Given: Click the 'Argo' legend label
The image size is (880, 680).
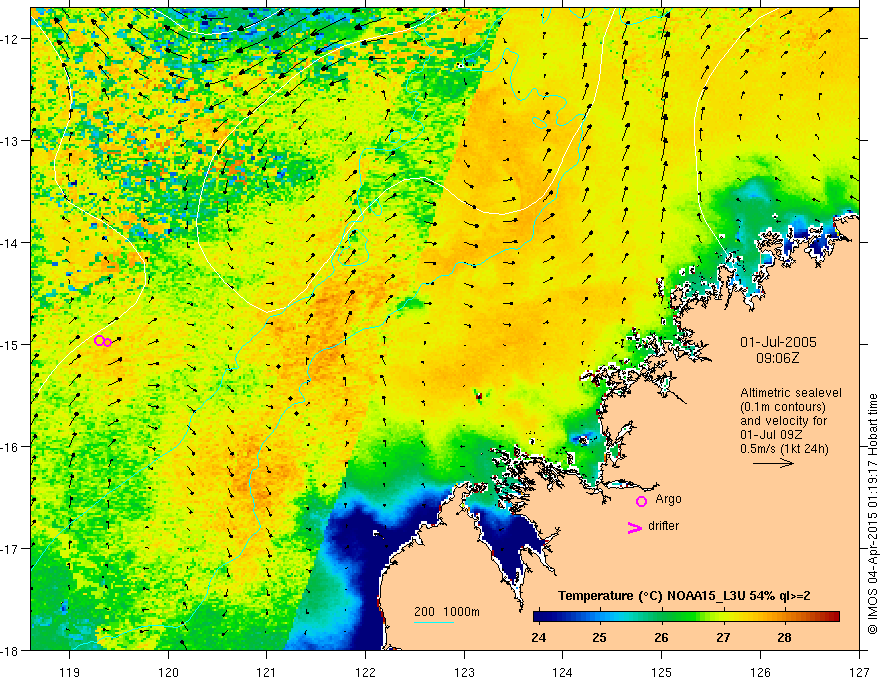Looking at the screenshot, I should (x=668, y=499).
